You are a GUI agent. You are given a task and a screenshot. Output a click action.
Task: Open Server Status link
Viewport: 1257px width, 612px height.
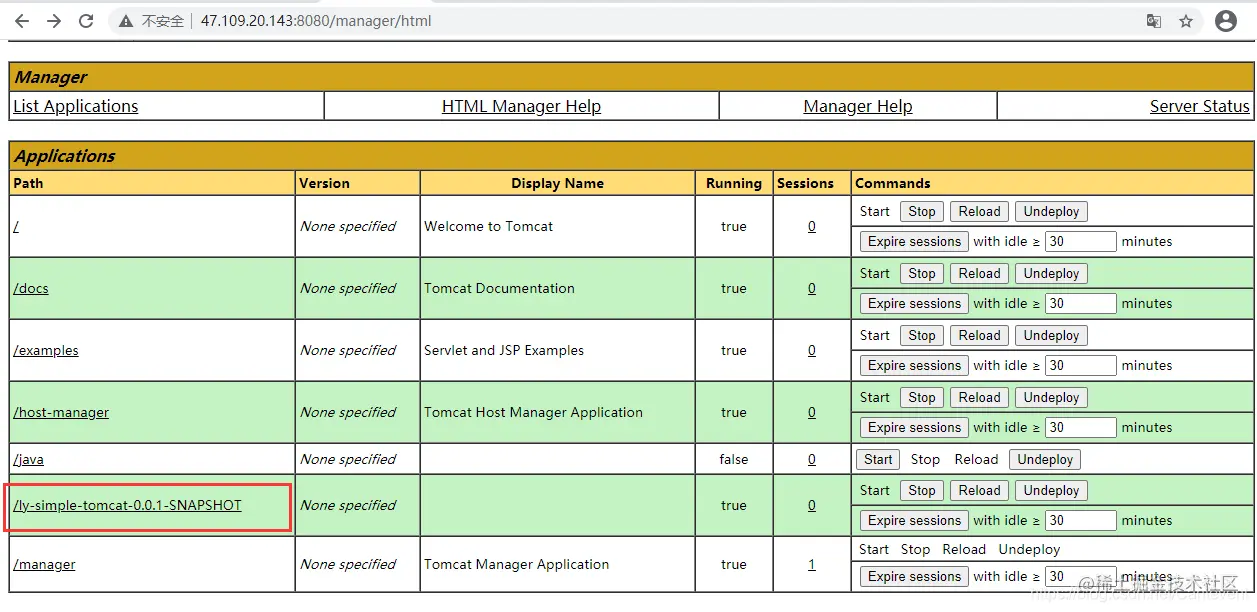point(1200,106)
